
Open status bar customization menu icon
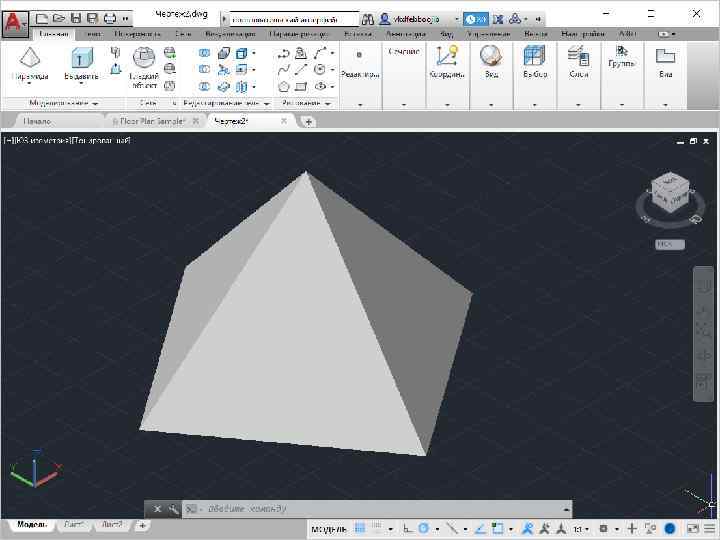point(710,529)
